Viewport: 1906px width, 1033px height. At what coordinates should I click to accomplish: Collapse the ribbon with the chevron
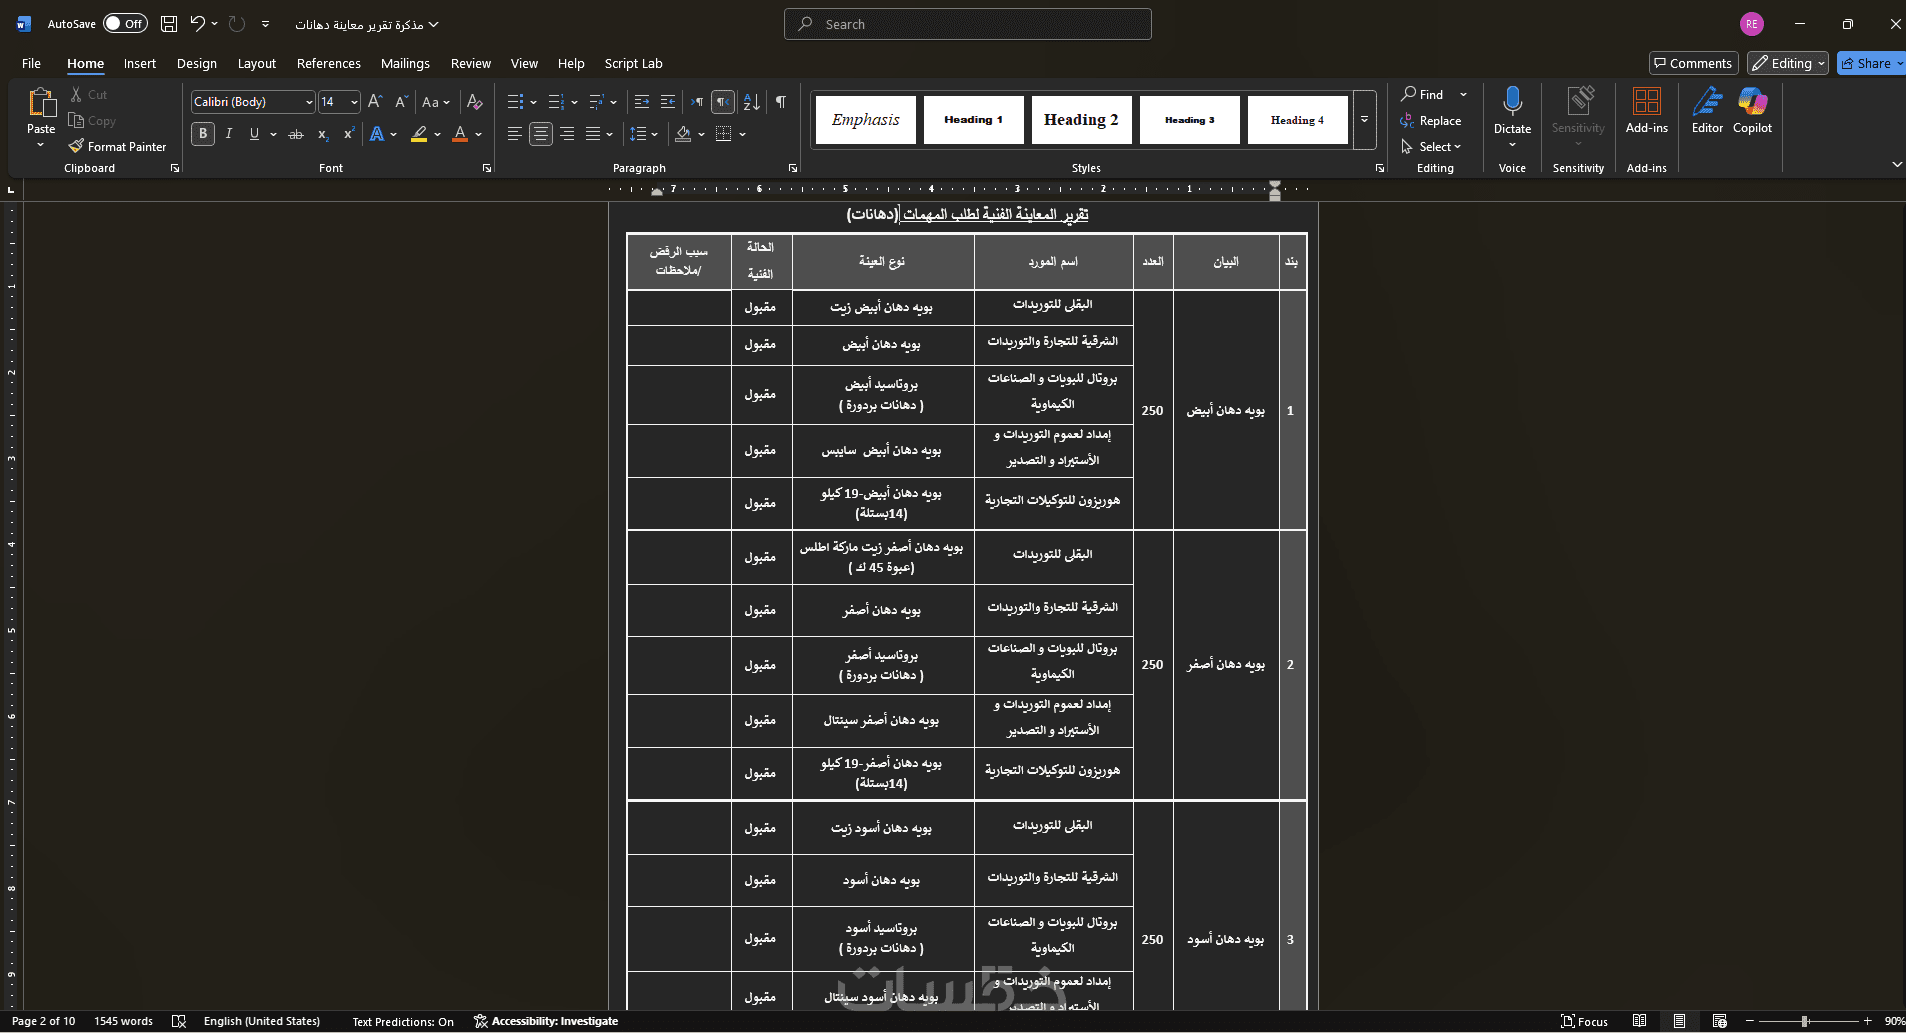pos(1897,164)
